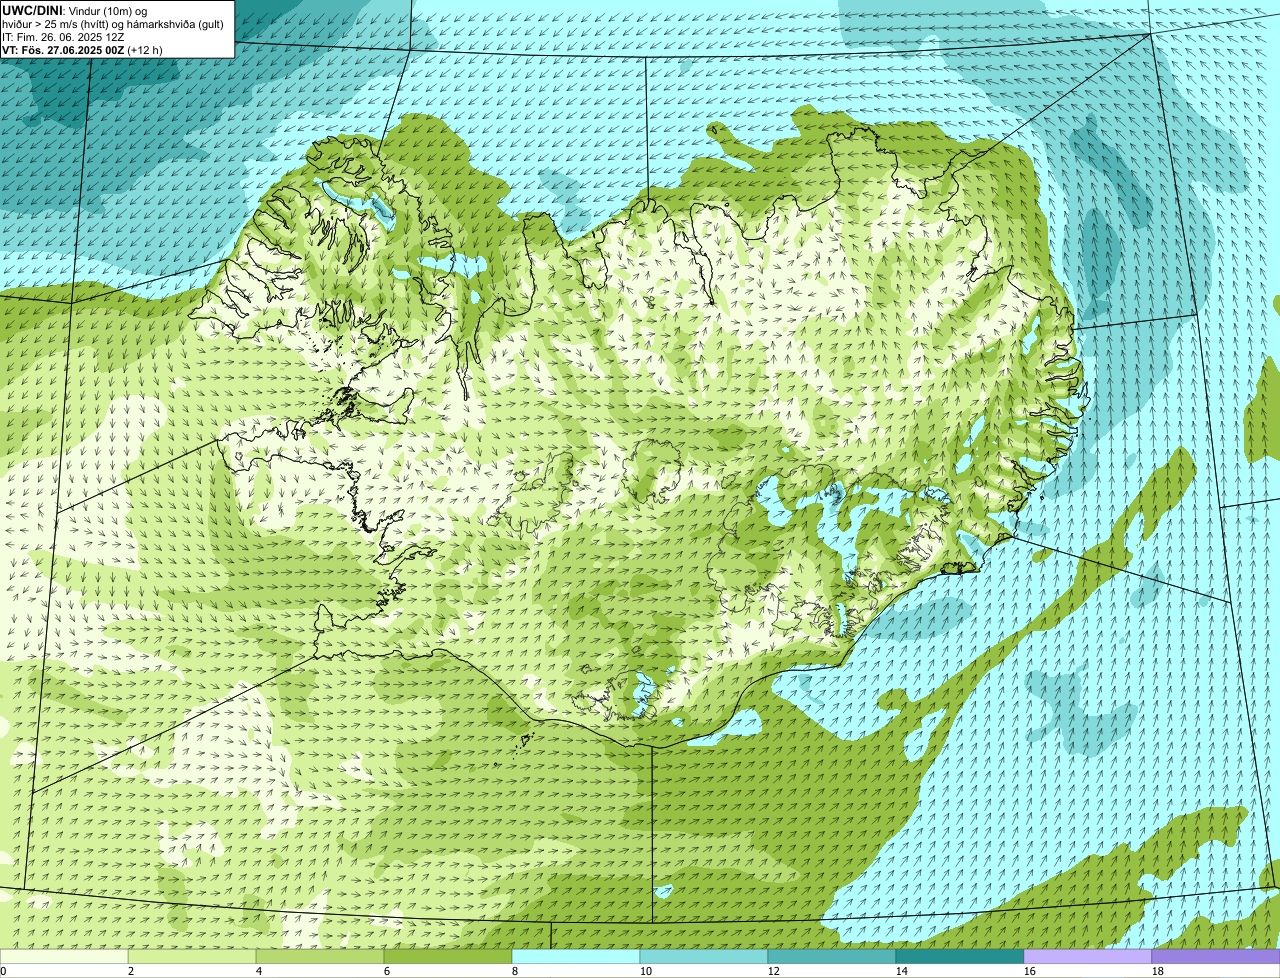This screenshot has height=978, width=1280.
Task: Click the 8–10 m/s light cyan legend swatch
Action: point(576,956)
